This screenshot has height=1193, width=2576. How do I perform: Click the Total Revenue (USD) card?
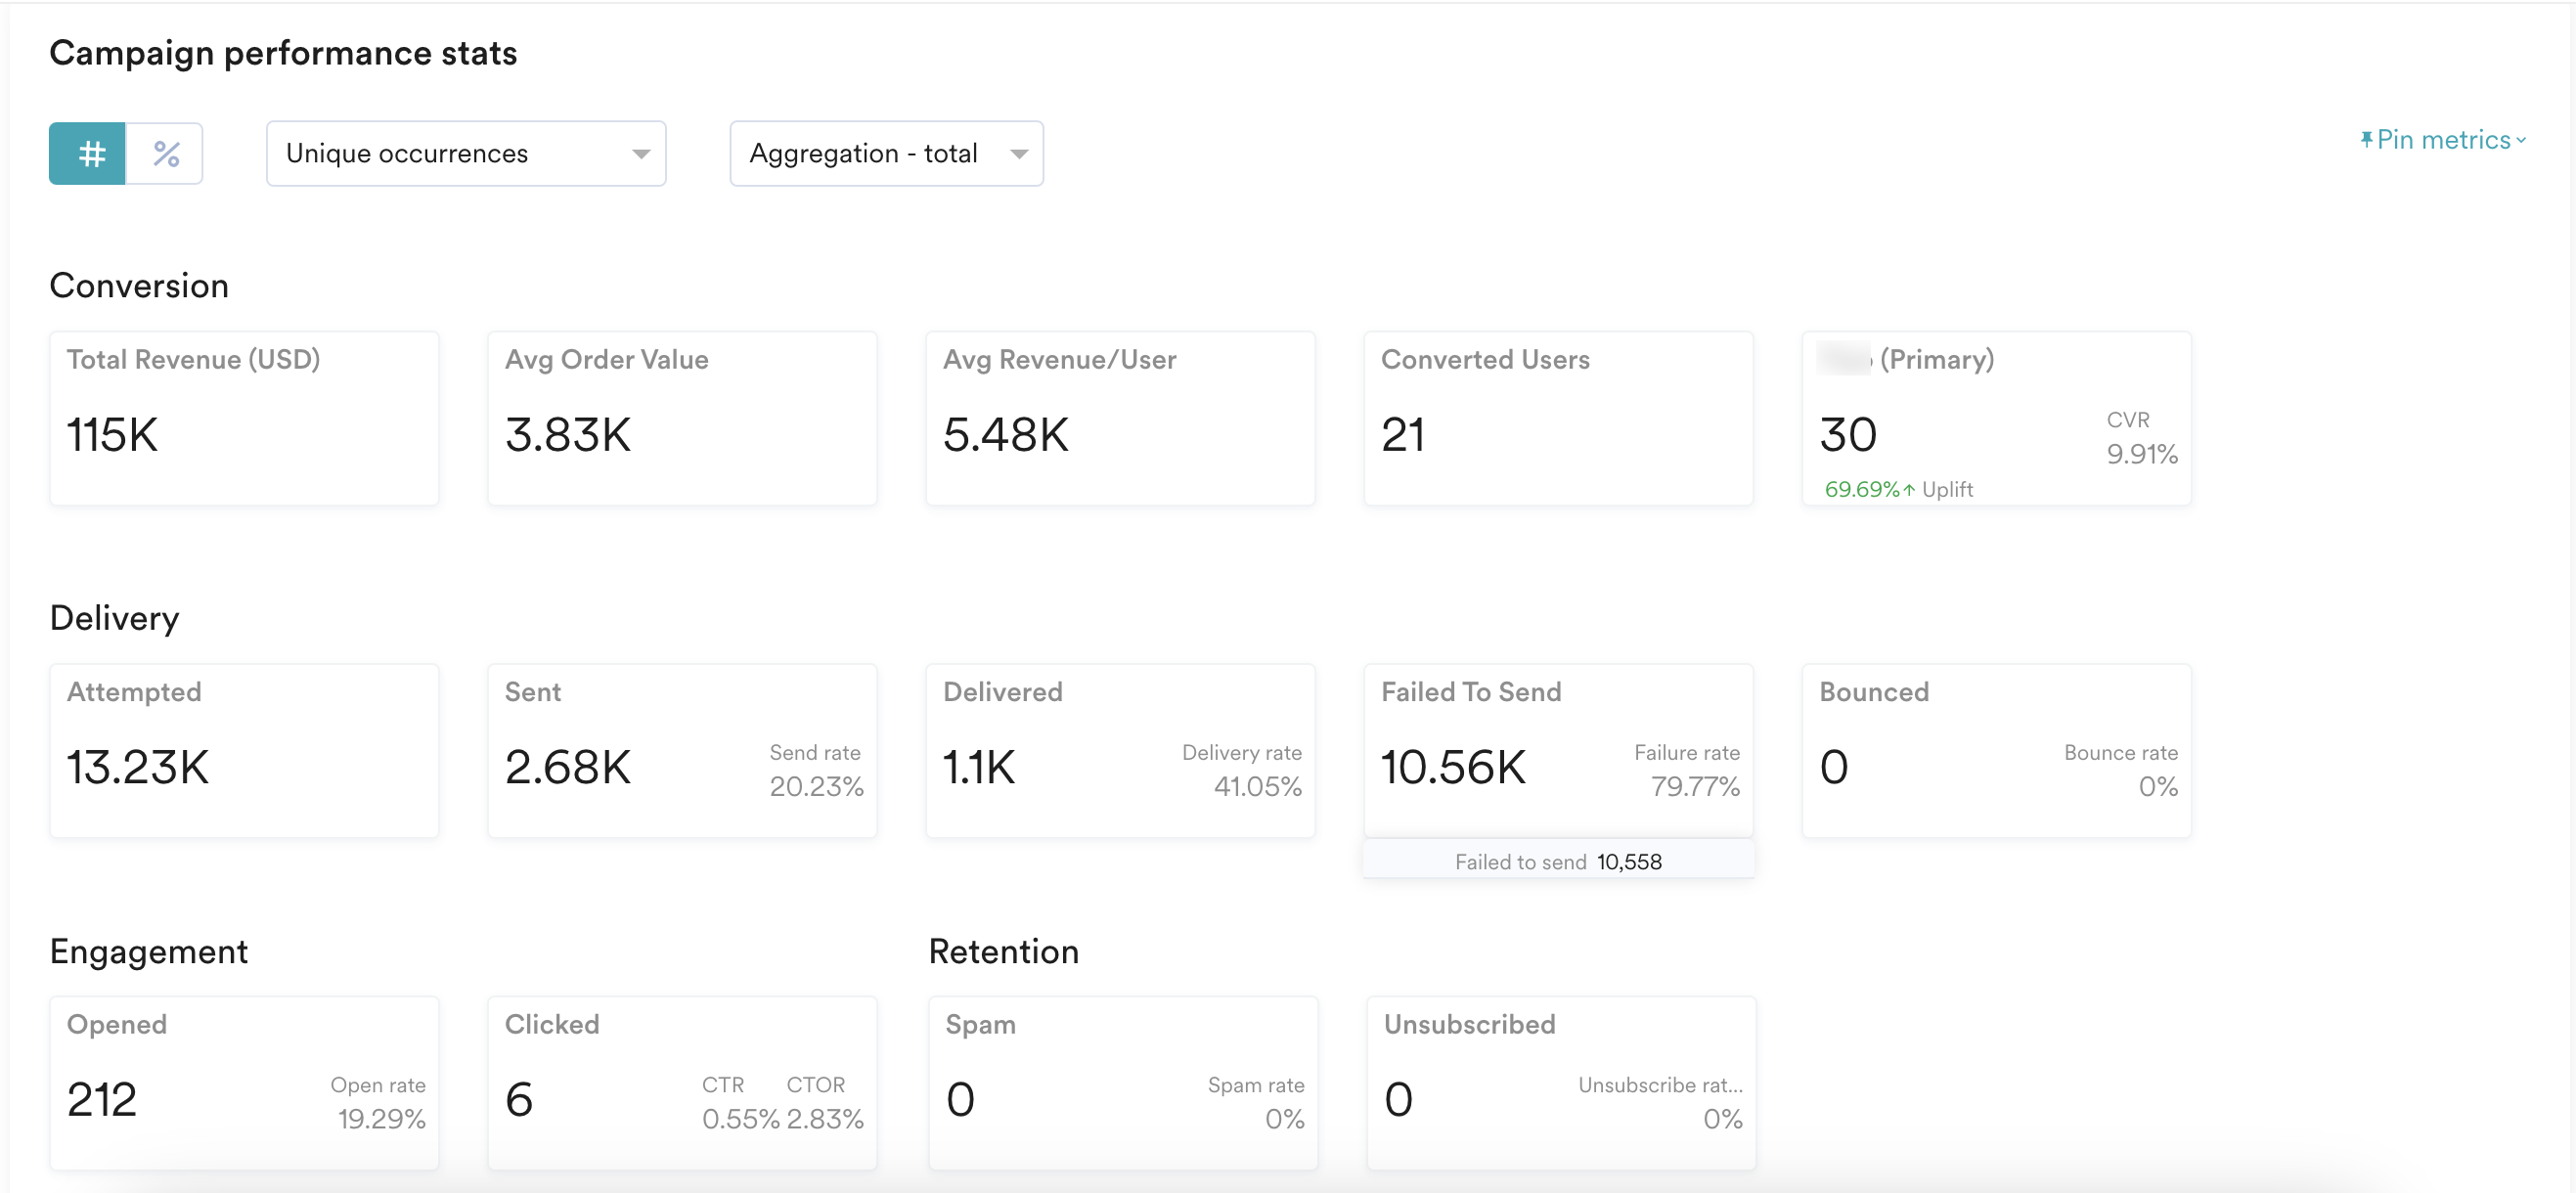point(244,418)
